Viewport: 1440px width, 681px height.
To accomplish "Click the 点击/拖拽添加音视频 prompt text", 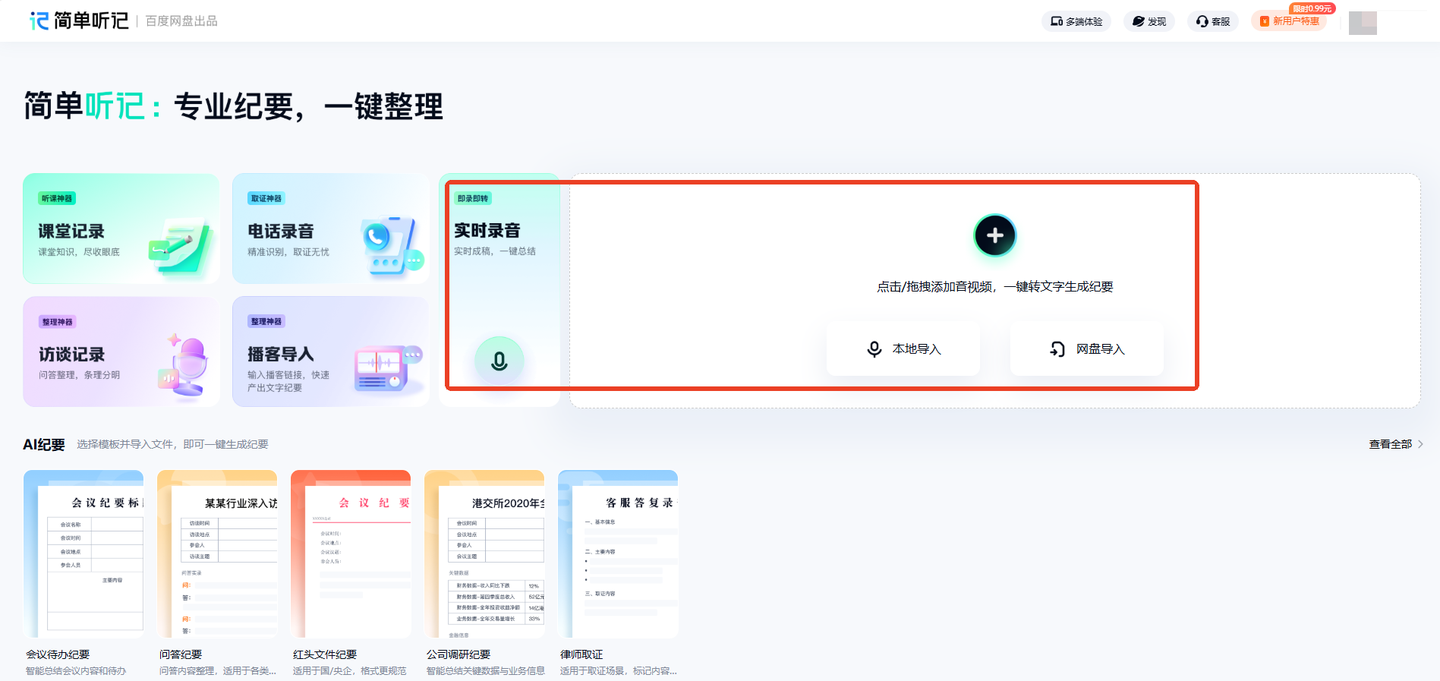I will (x=995, y=287).
